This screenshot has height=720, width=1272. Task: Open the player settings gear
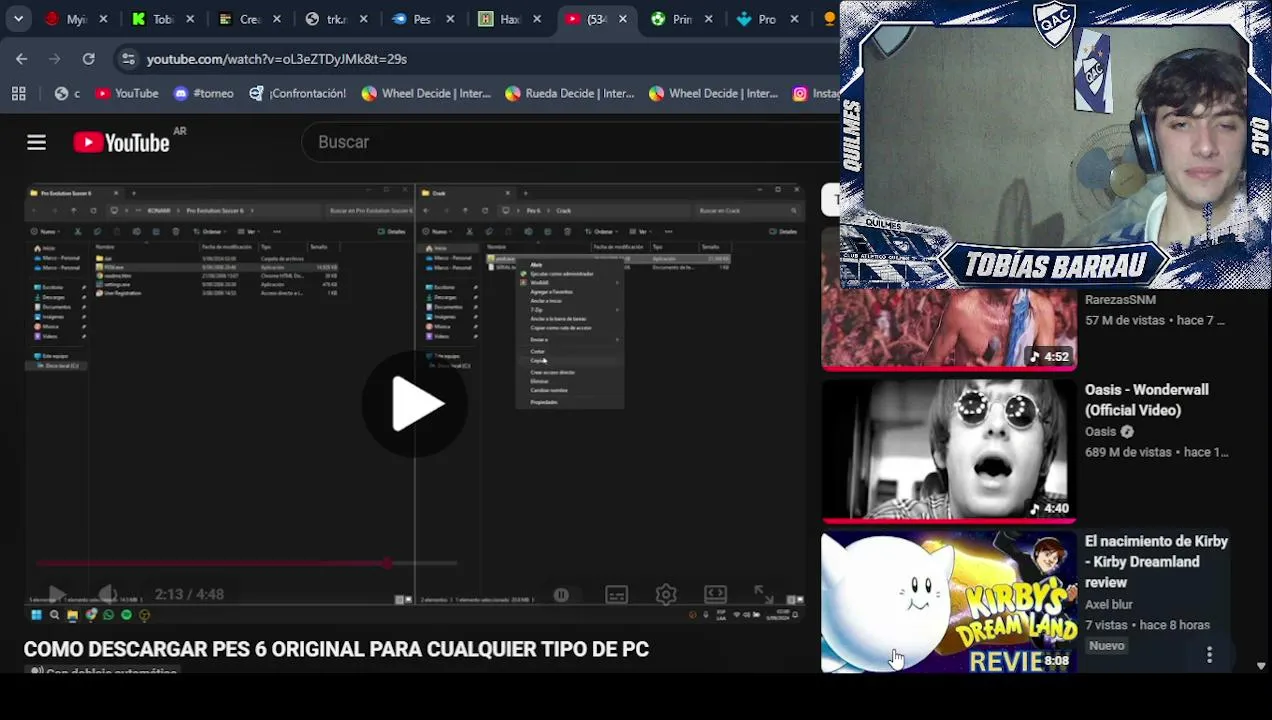[x=666, y=594]
